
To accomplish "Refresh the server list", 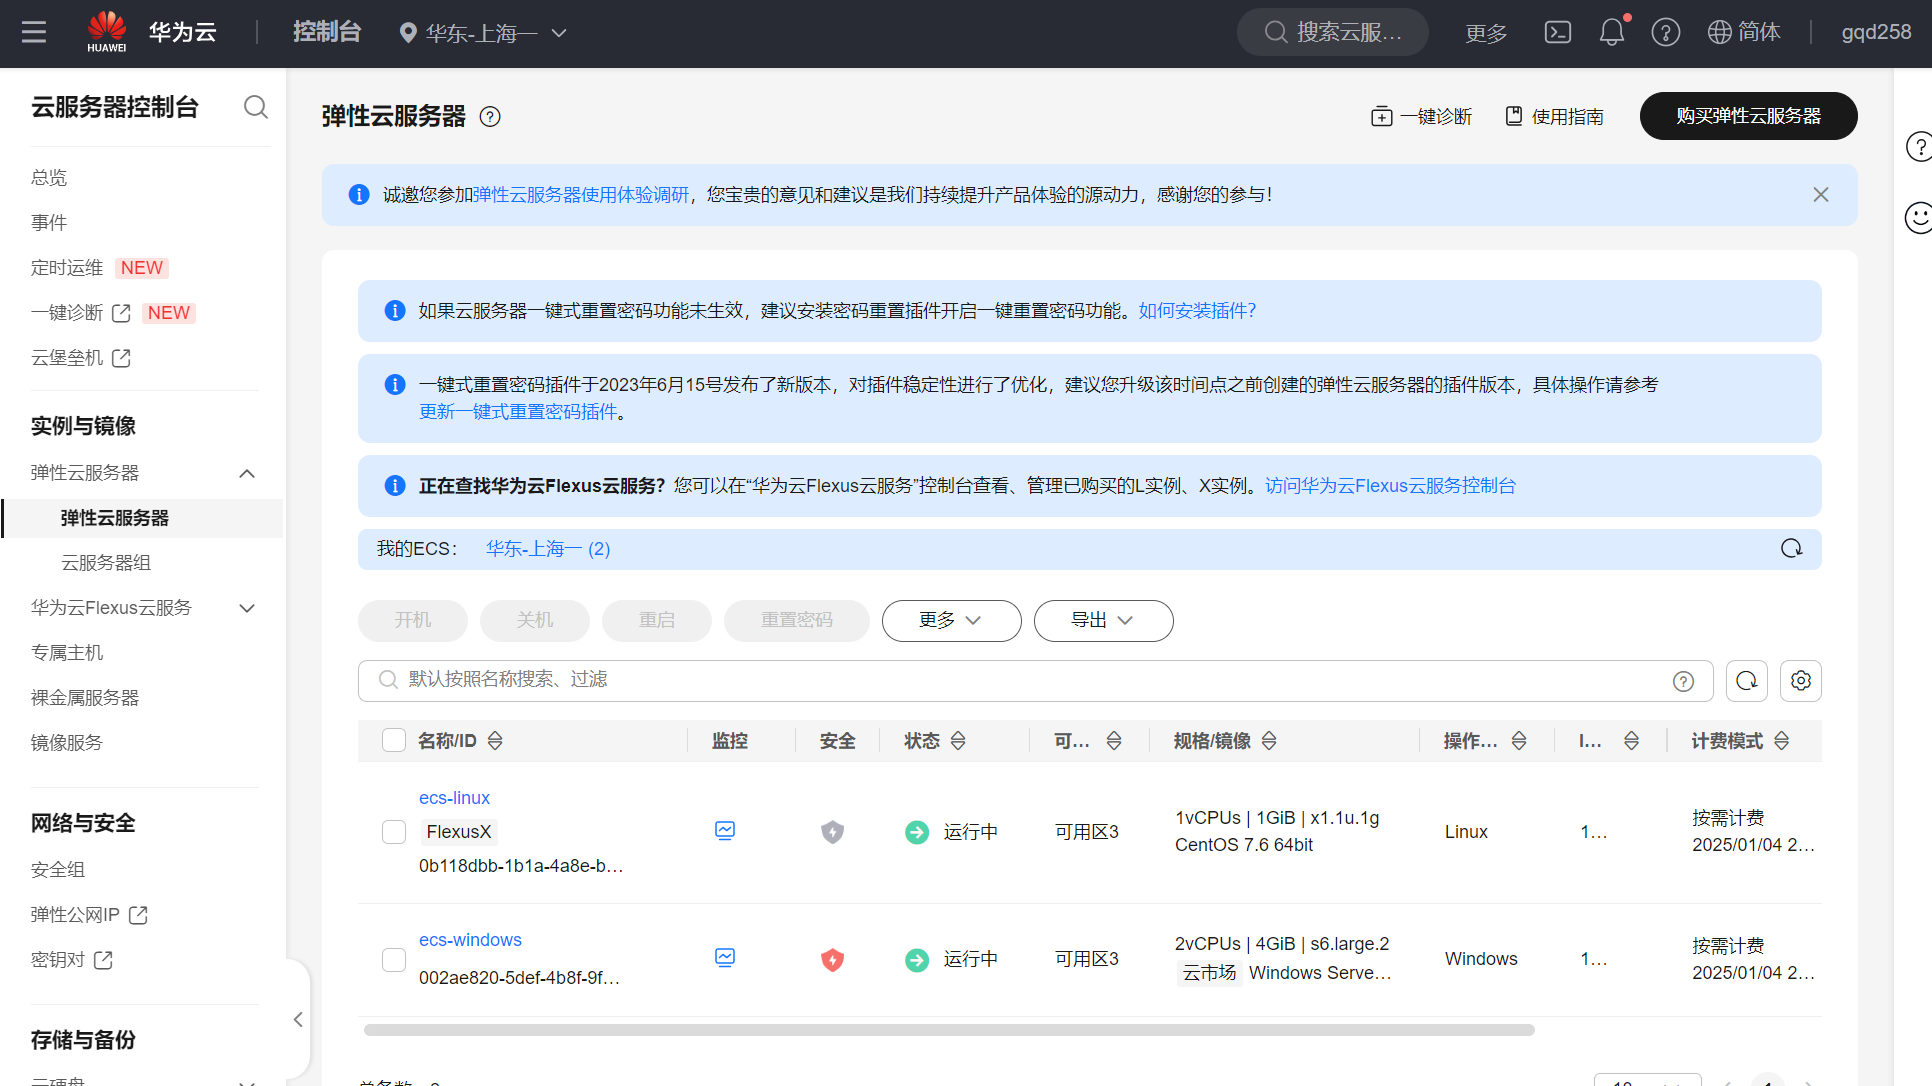I will (1747, 681).
